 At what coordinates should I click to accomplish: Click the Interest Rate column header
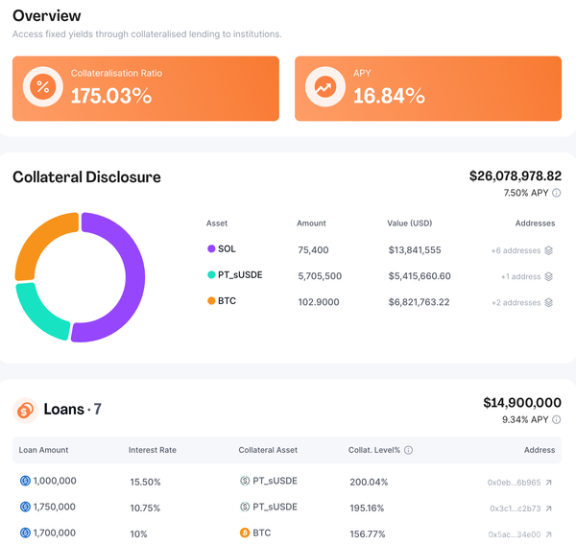tap(152, 450)
